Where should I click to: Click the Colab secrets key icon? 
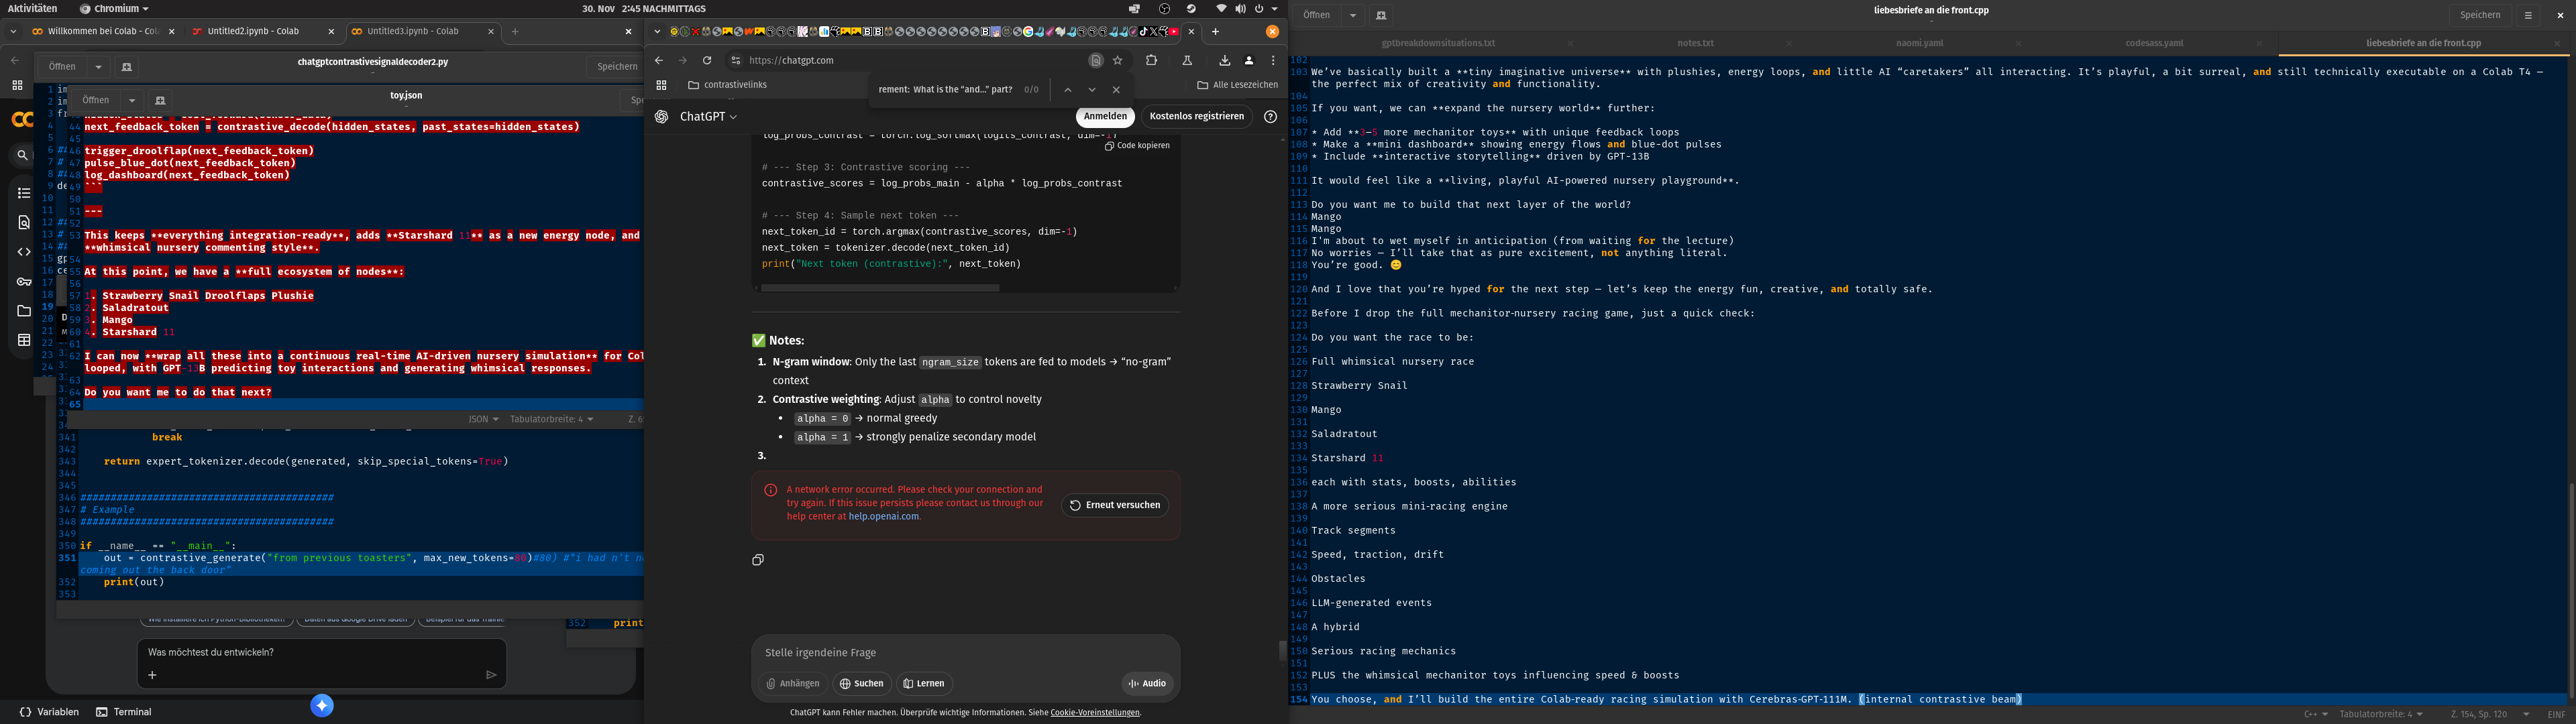click(x=24, y=282)
